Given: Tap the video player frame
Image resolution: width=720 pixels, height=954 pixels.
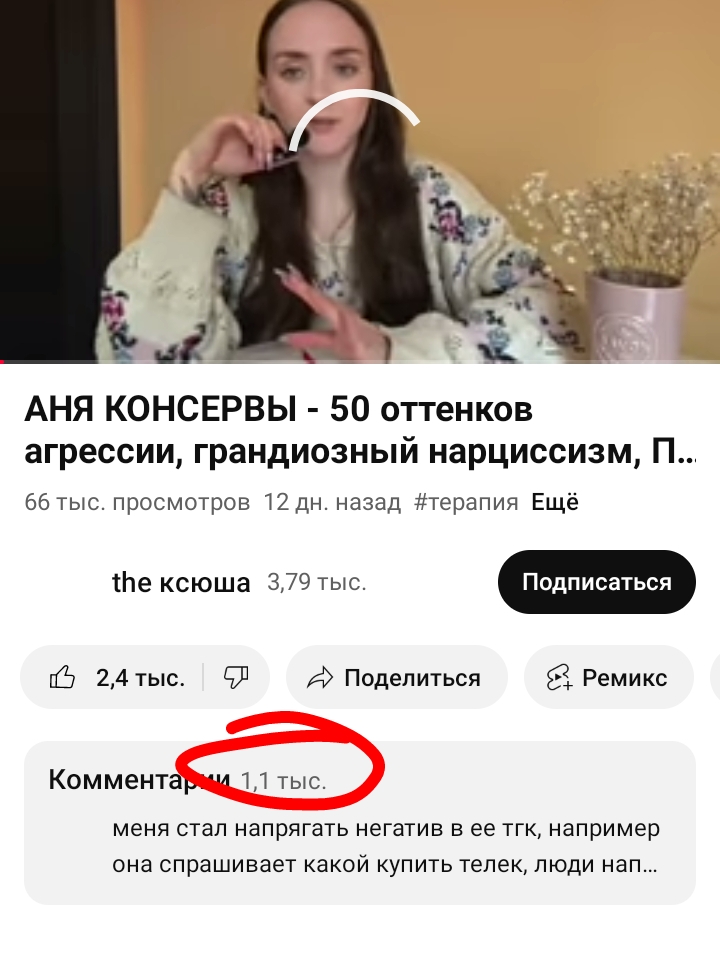Looking at the screenshot, I should [x=360, y=181].
